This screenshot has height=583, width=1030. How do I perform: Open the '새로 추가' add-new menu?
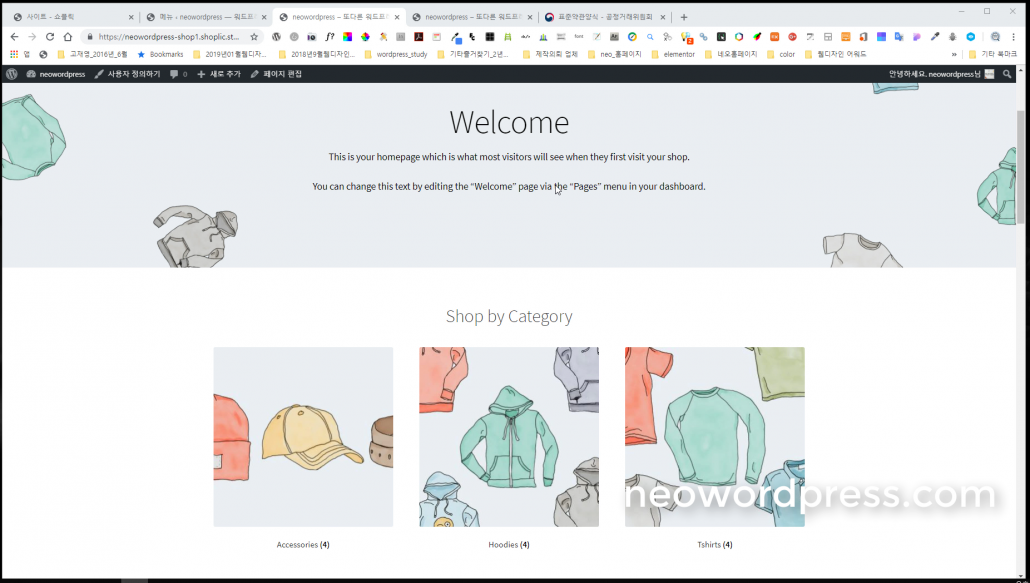[218, 74]
